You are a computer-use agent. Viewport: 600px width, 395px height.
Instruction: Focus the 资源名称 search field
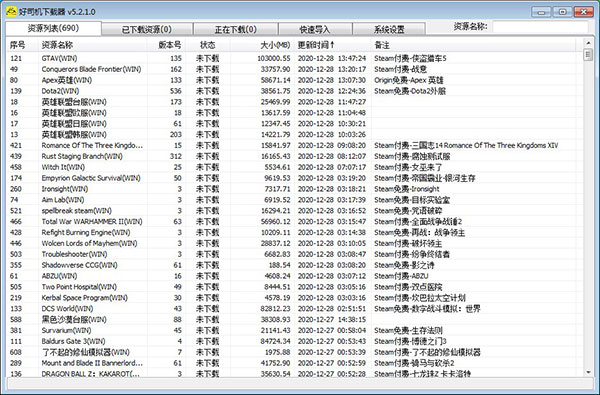[540, 27]
